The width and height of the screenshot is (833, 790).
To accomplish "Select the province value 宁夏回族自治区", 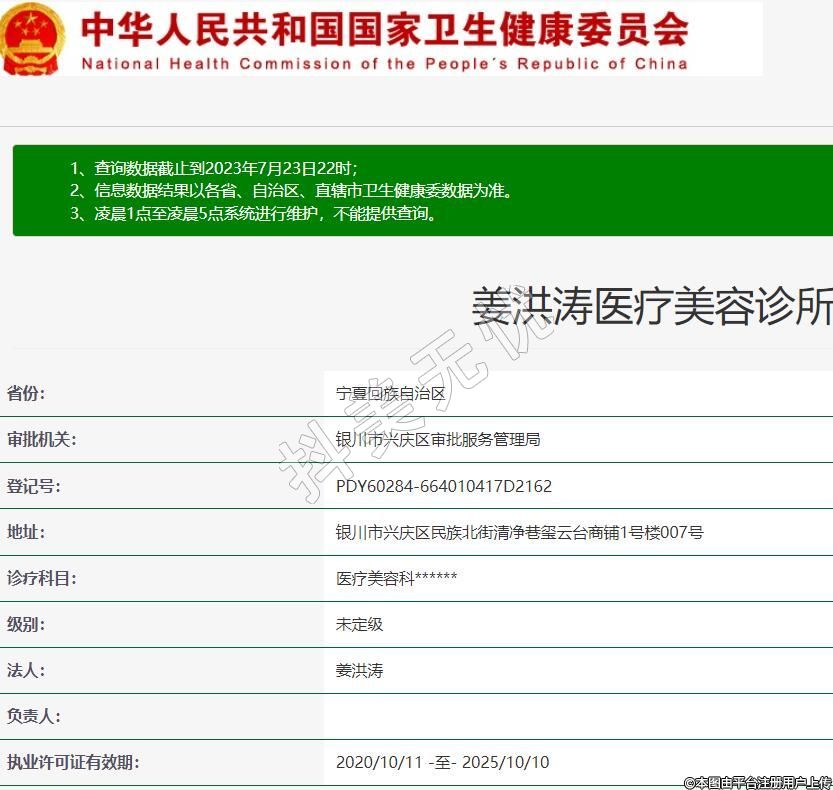I will (x=391, y=394).
